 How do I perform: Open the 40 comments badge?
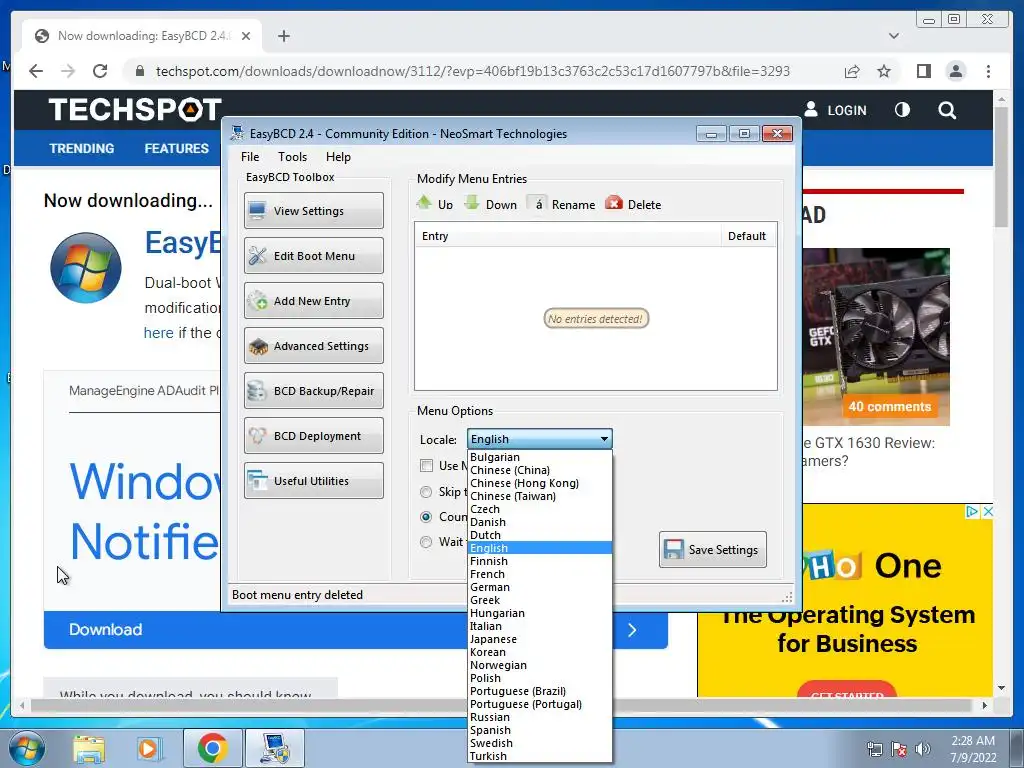click(x=889, y=406)
